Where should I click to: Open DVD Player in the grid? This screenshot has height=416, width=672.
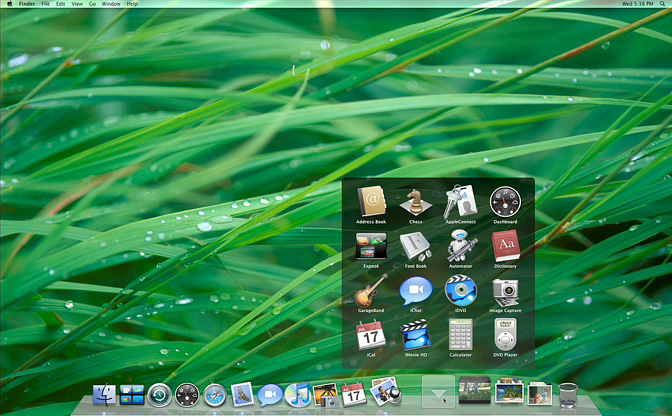coord(505,334)
